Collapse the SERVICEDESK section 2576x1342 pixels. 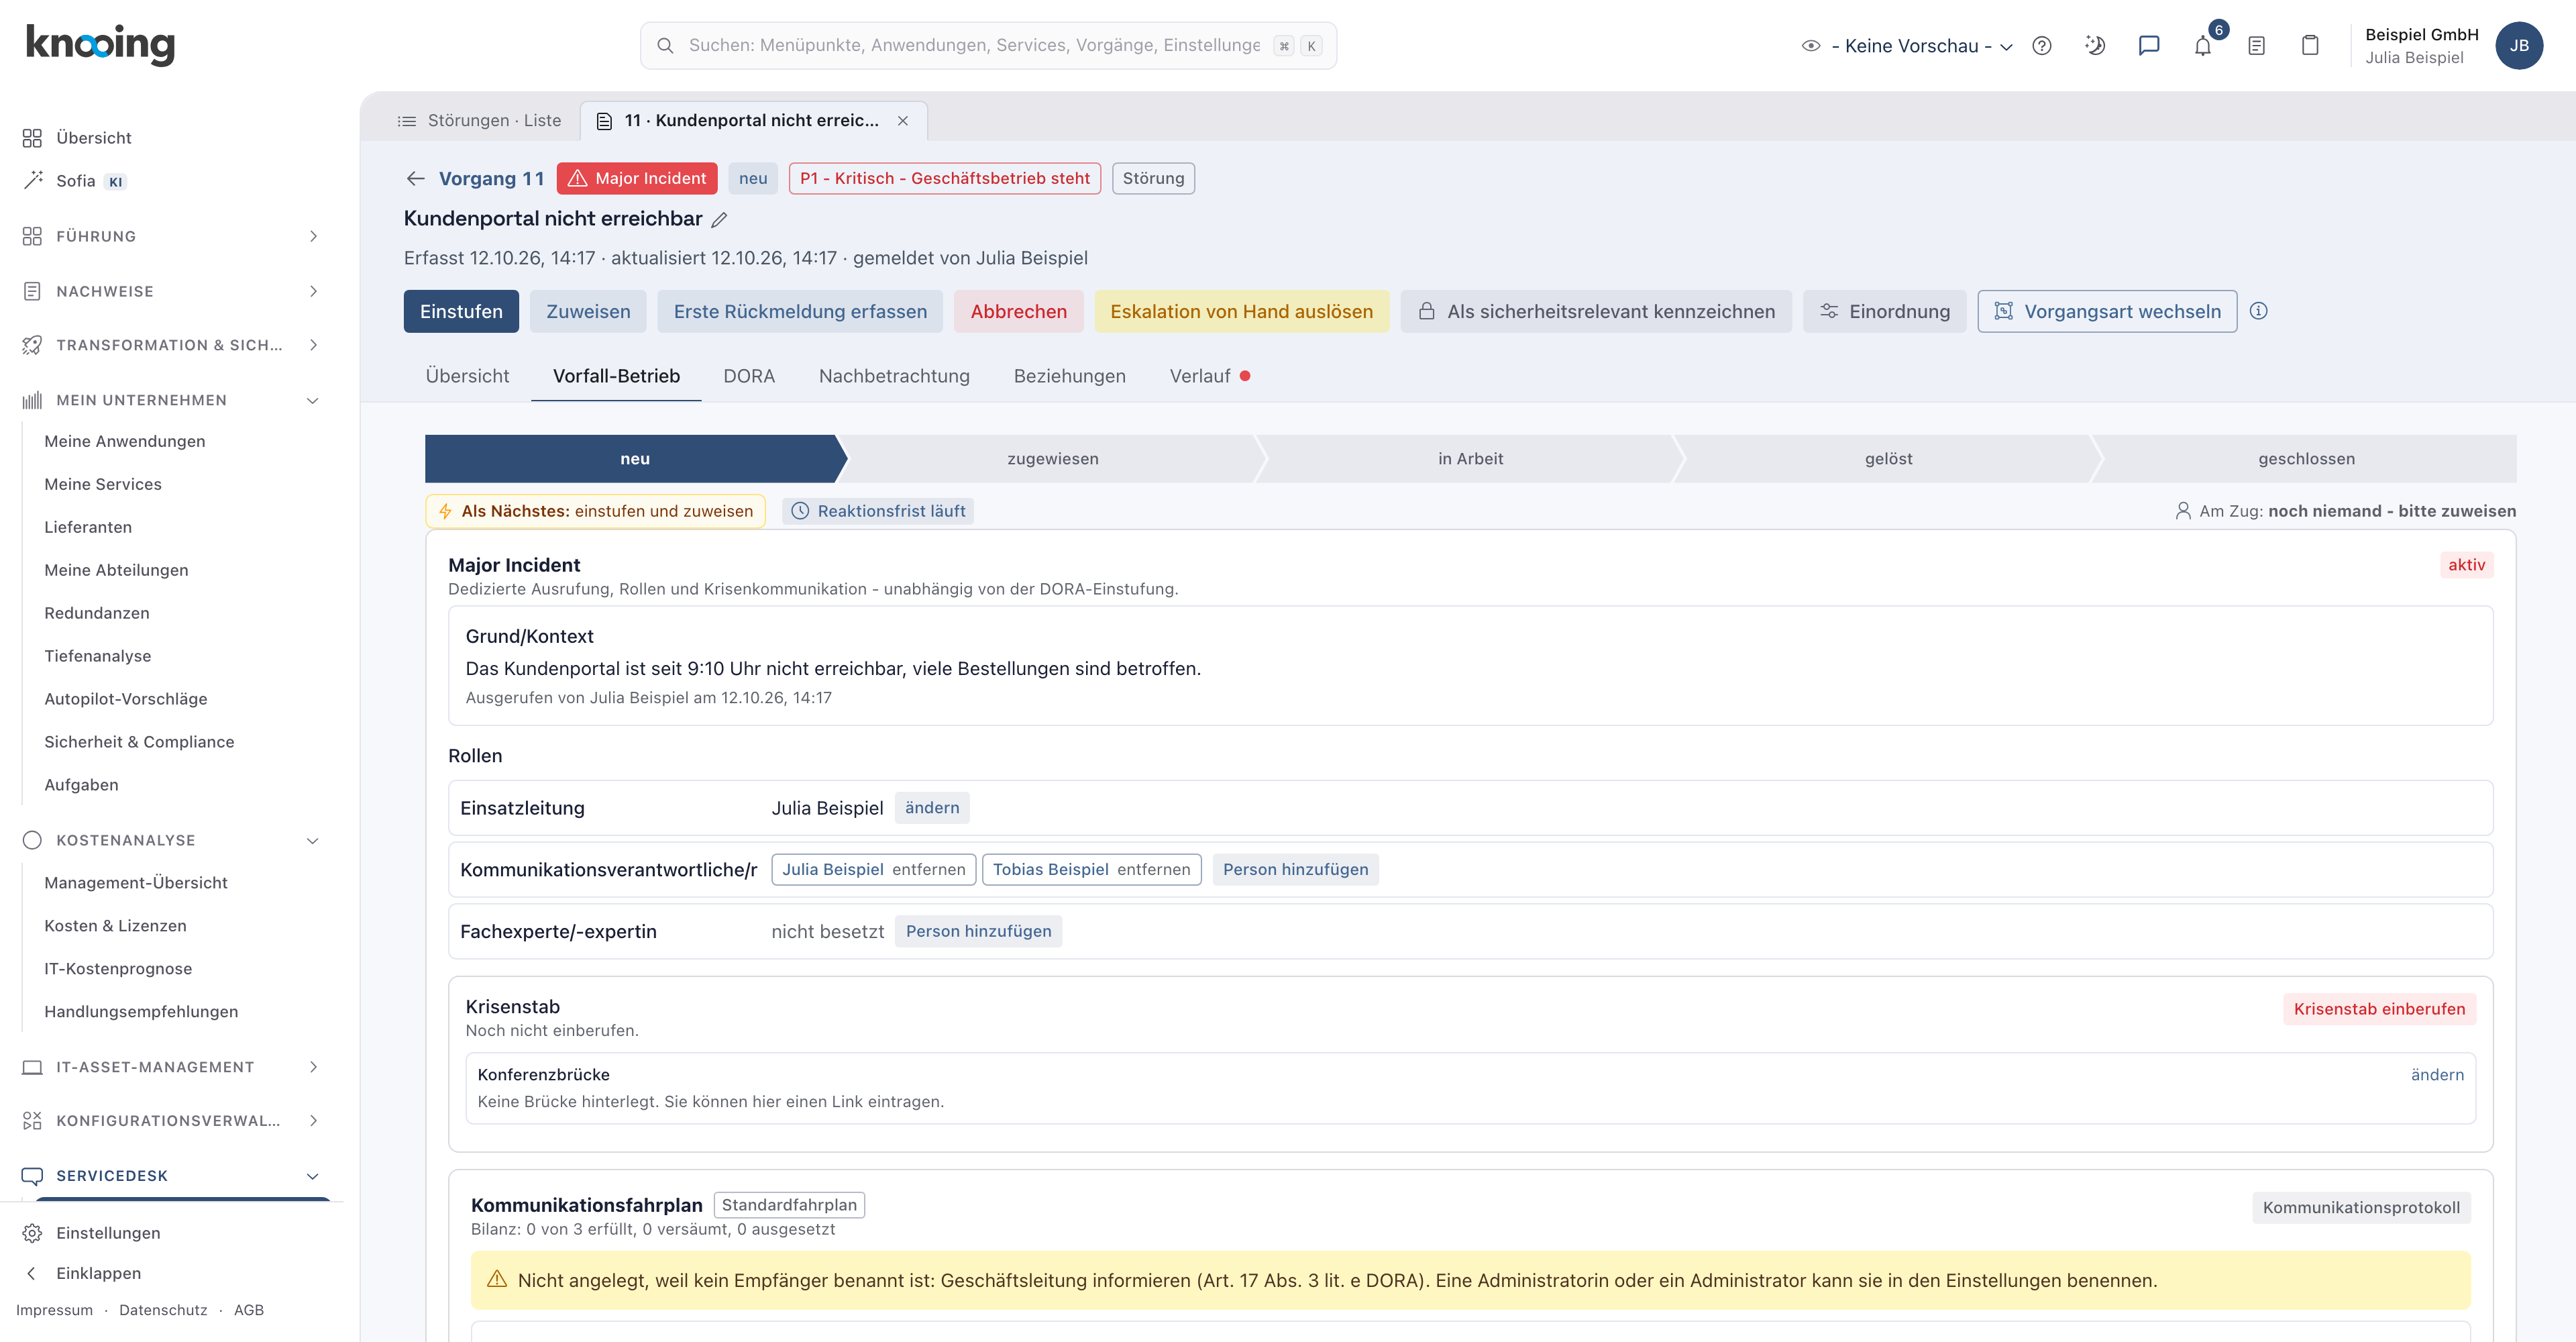point(171,1176)
